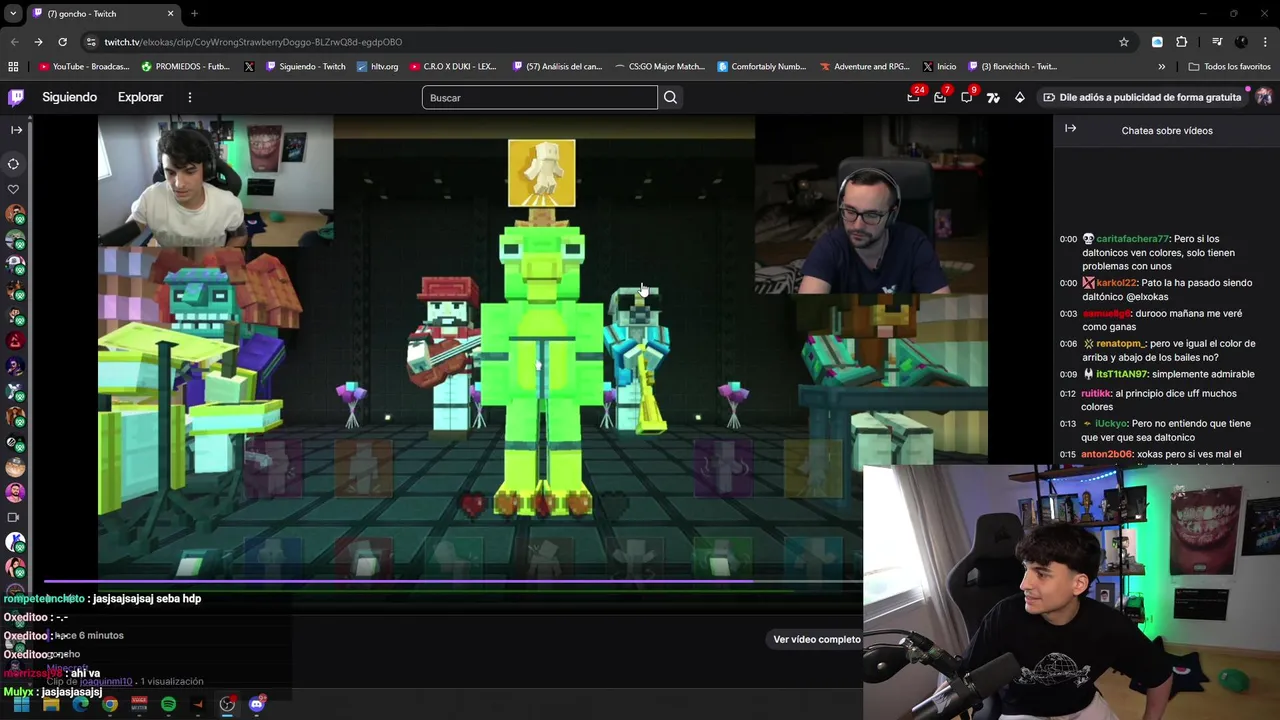Open (3) florvichich - Twit... bookmark

pyautogui.click(x=1012, y=67)
